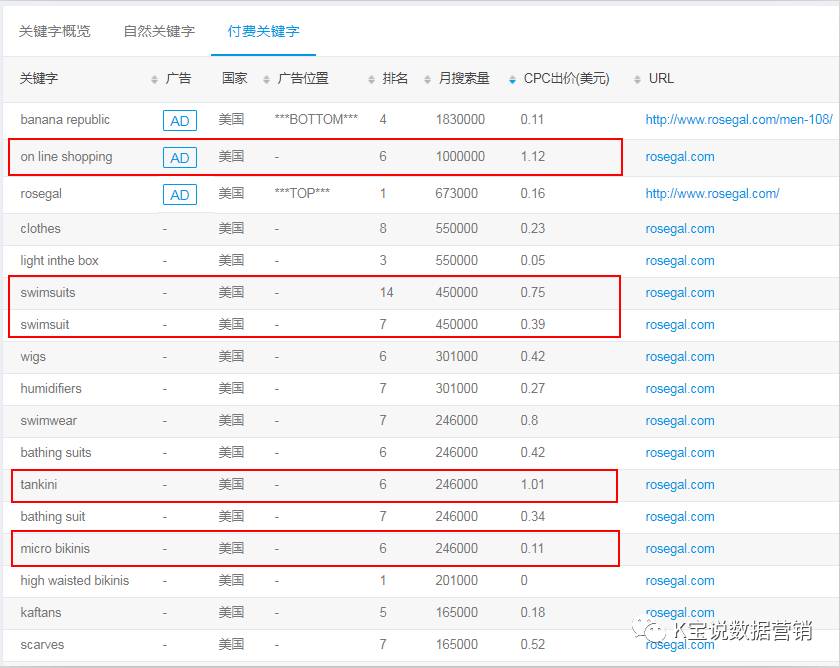840x668 pixels.
Task: Click search volume 673000
Action: point(456,193)
